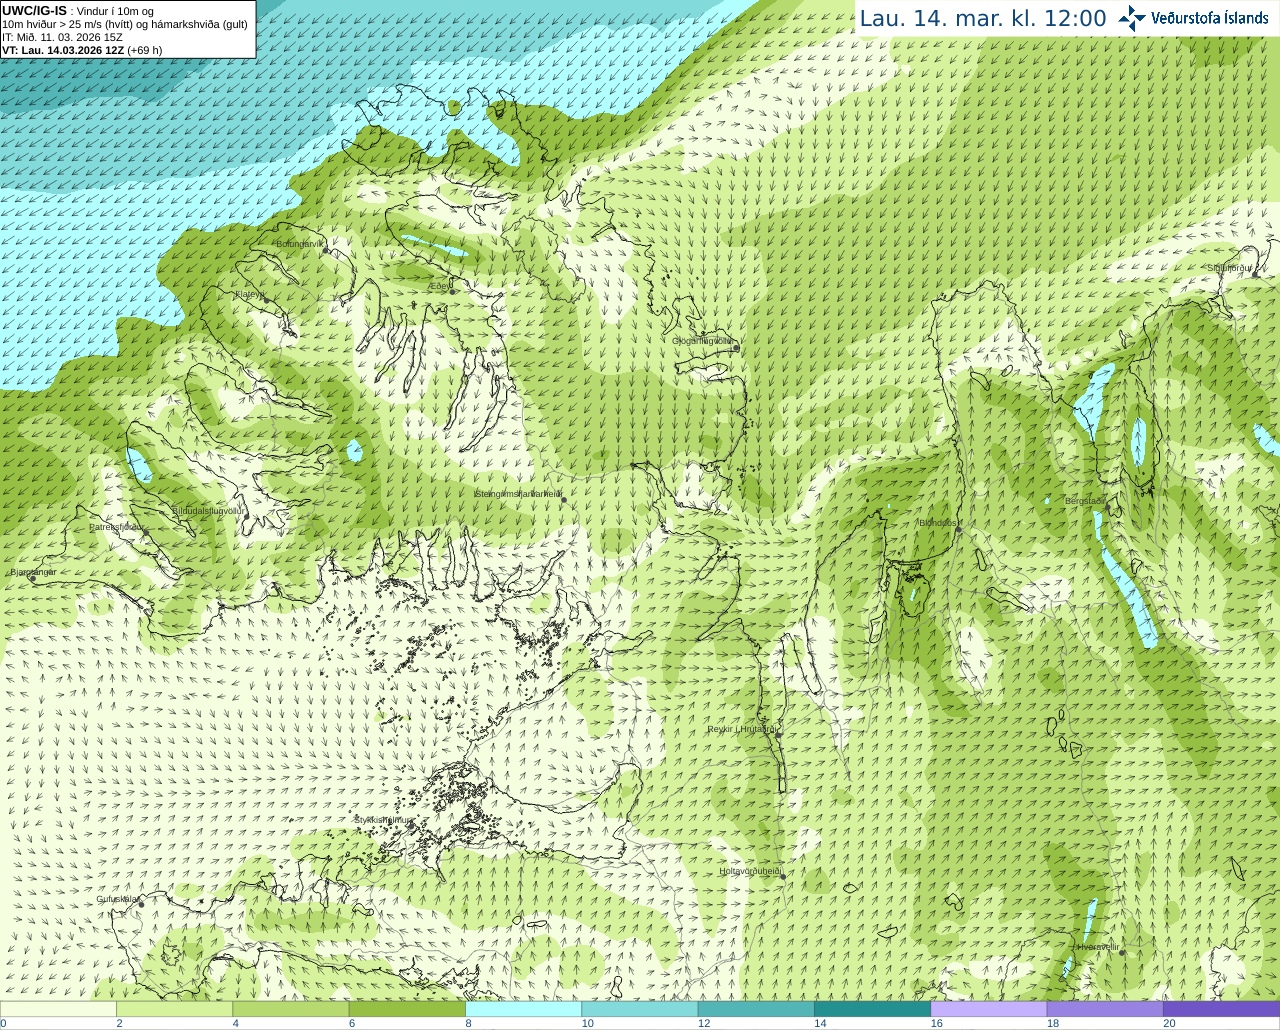Screen dimensions: 1280x1030
Task: Pick the 8–10 m/s light cyan legend swatch
Action: (x=523, y=1009)
